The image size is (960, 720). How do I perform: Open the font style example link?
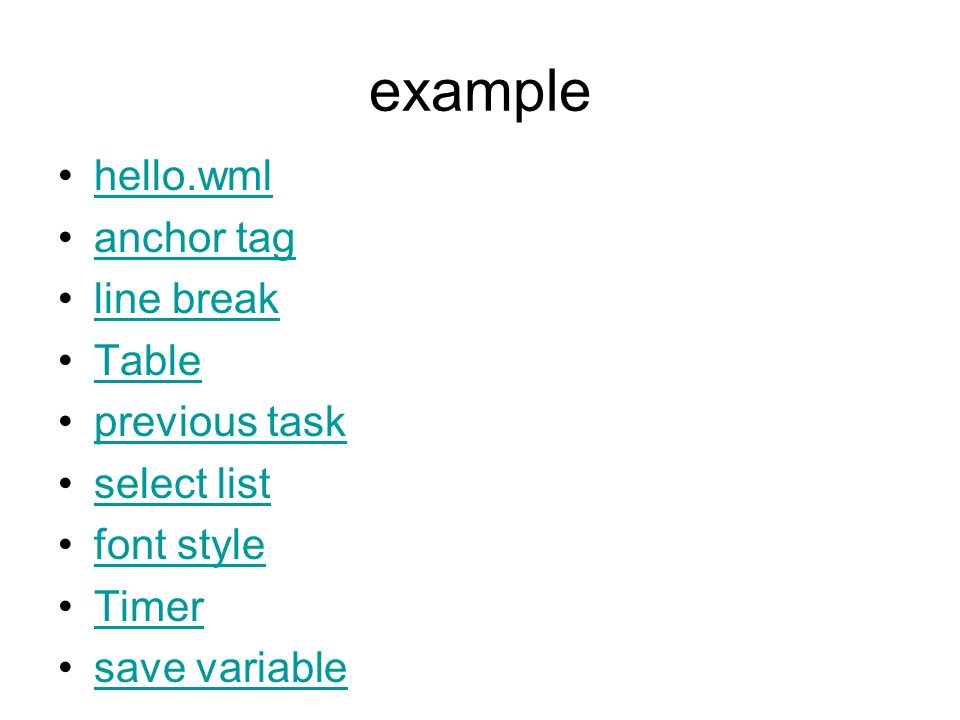(x=179, y=545)
